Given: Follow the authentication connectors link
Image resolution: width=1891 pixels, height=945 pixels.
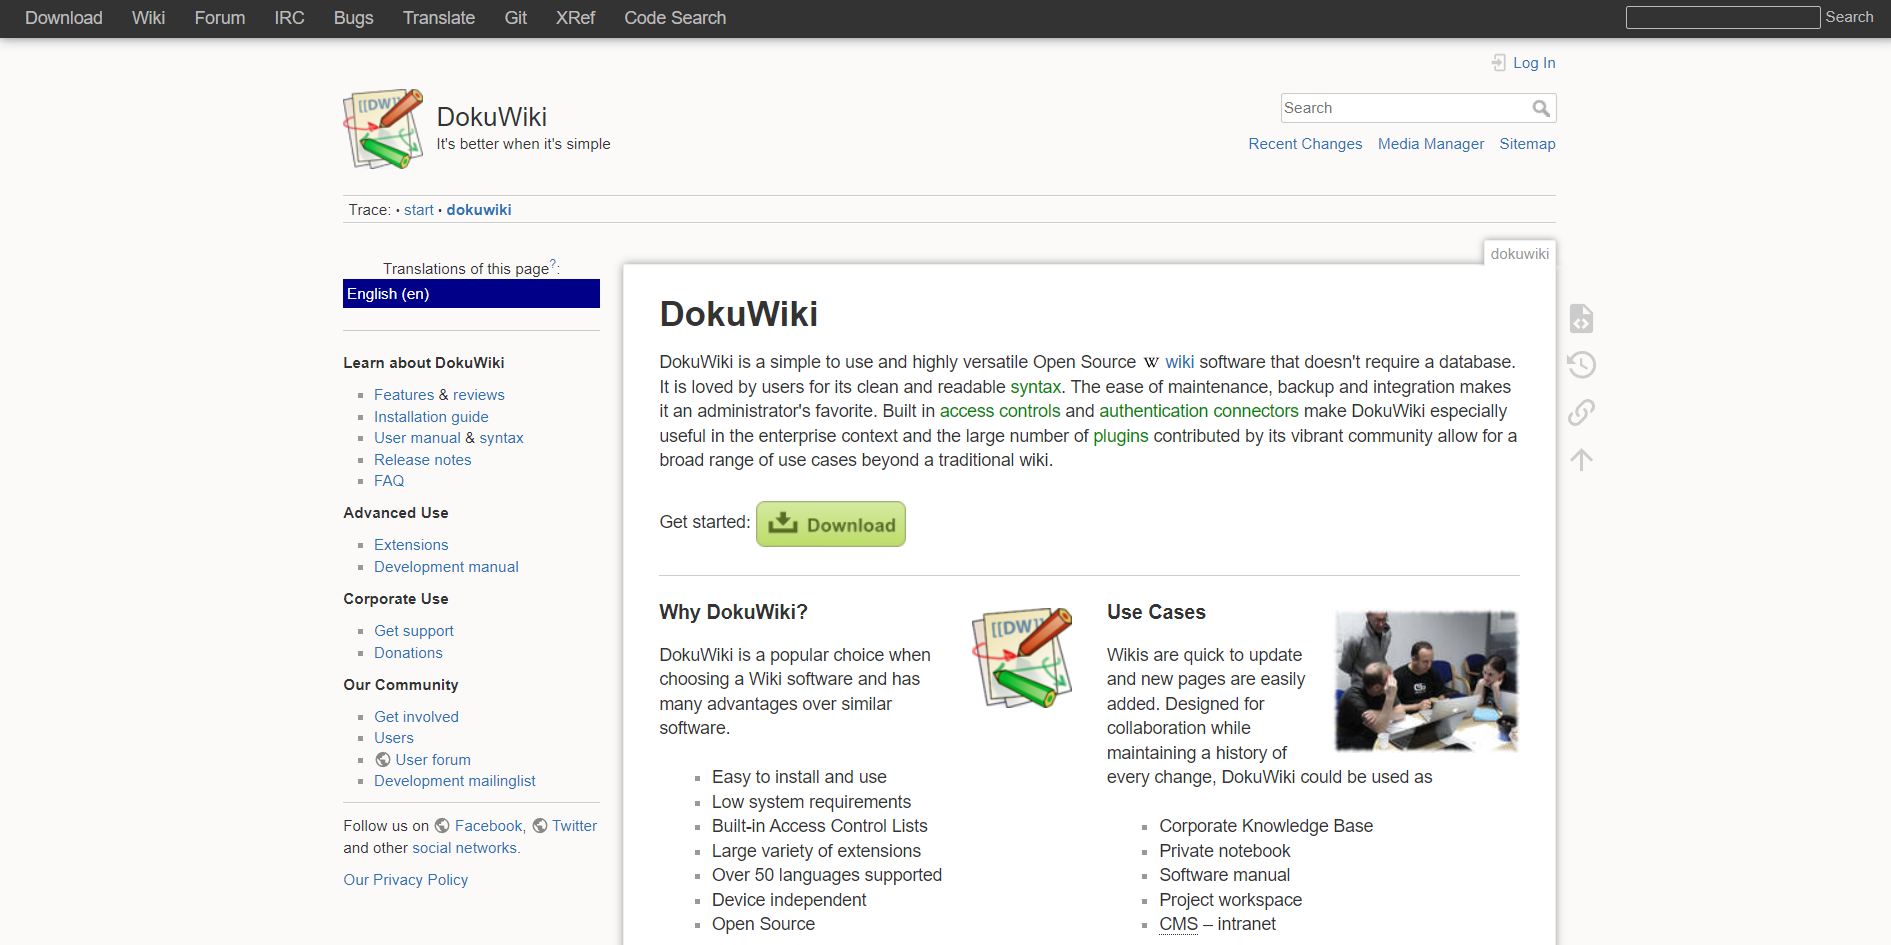Looking at the screenshot, I should (x=1199, y=411).
